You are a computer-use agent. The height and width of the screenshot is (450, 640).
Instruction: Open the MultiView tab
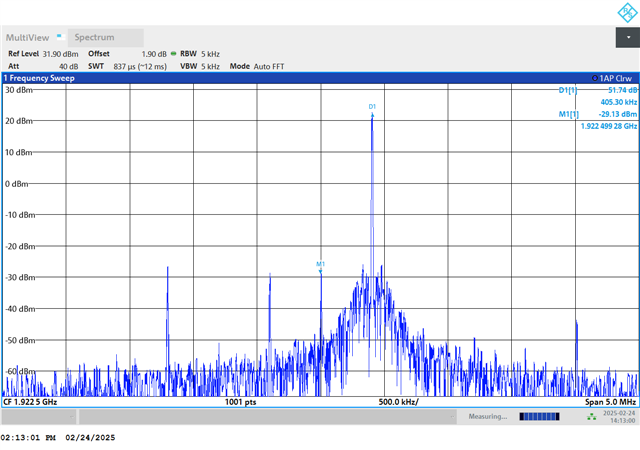point(27,38)
